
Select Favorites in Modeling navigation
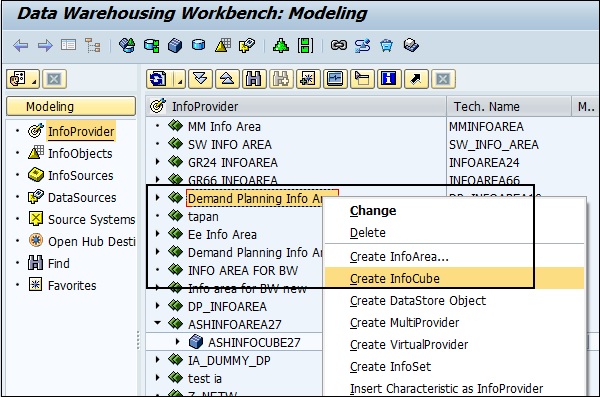coord(72,286)
